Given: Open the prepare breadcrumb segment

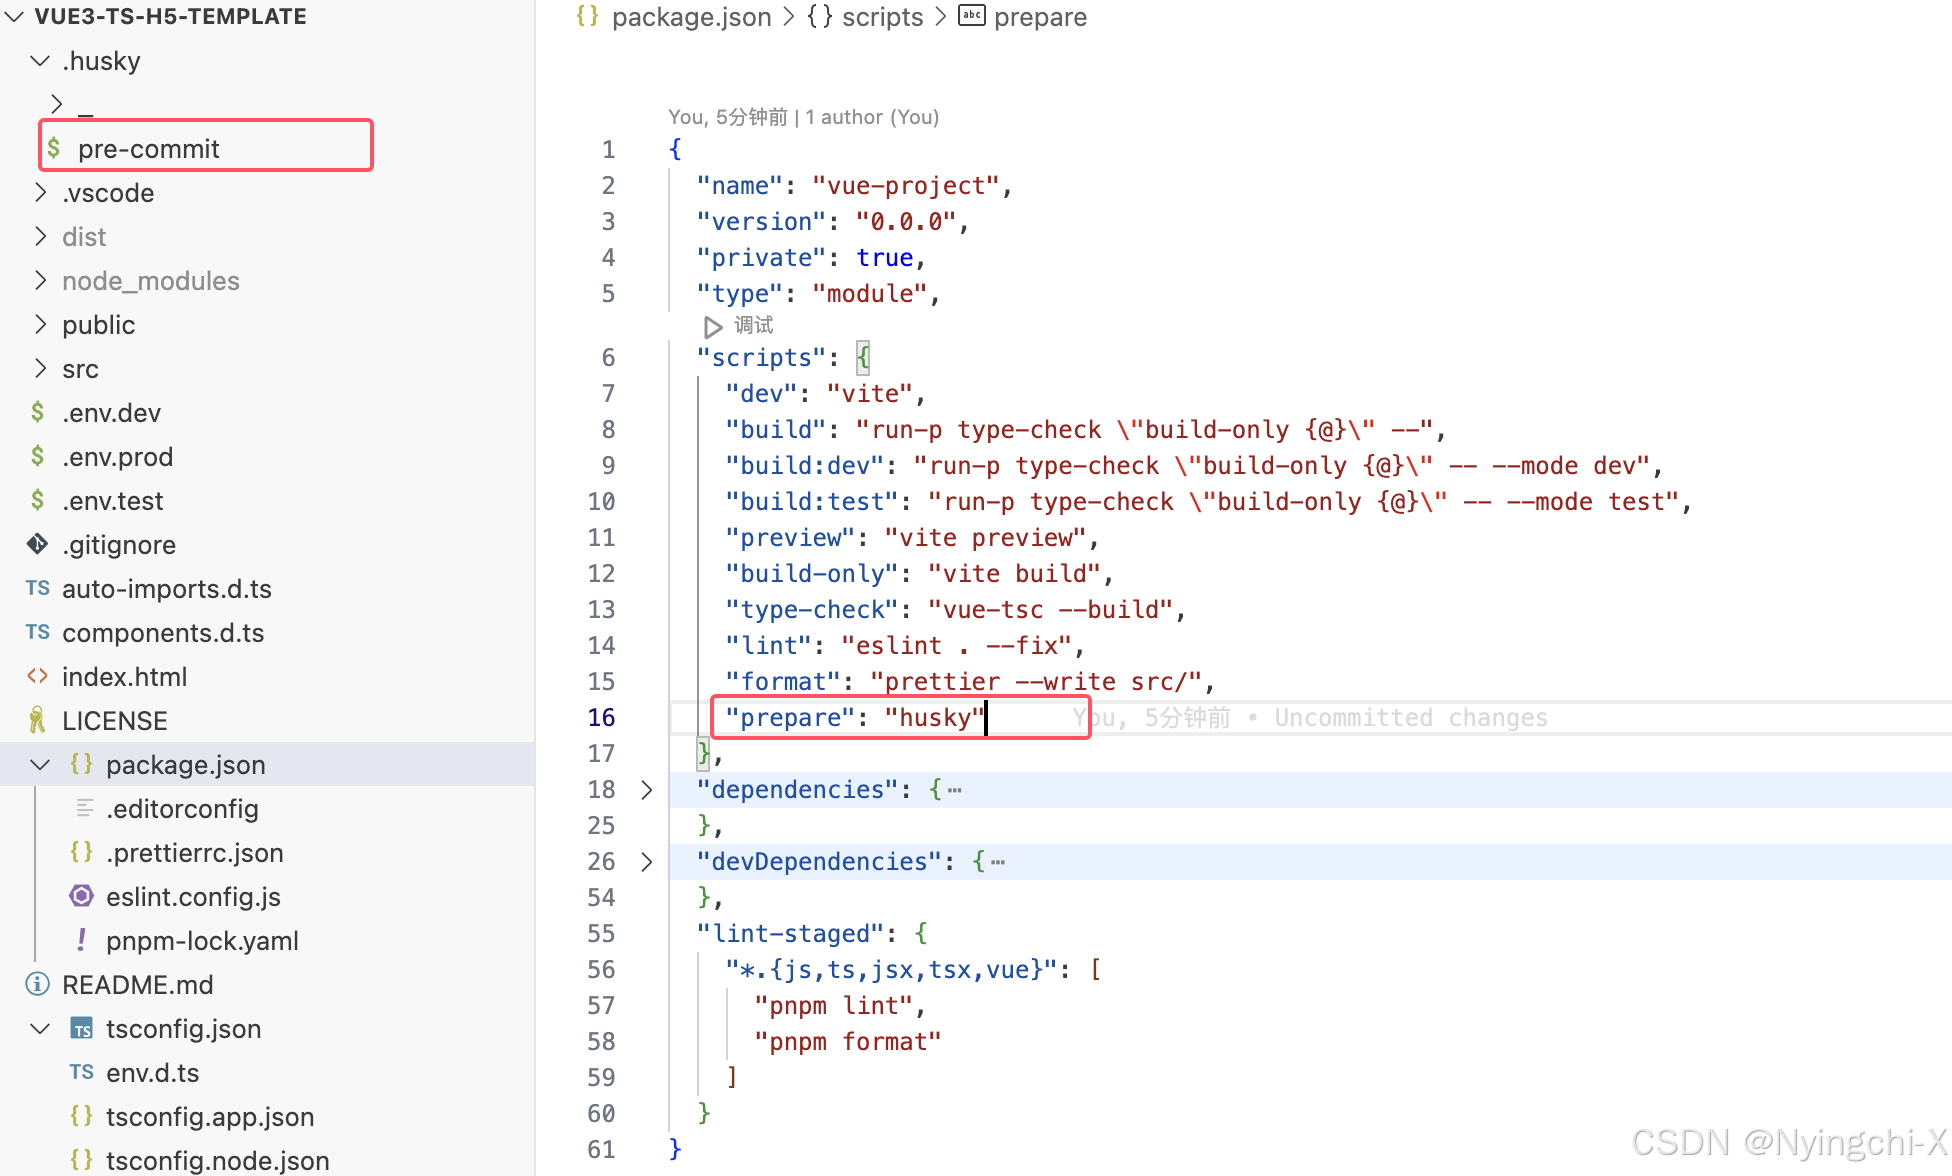Looking at the screenshot, I should point(1040,17).
